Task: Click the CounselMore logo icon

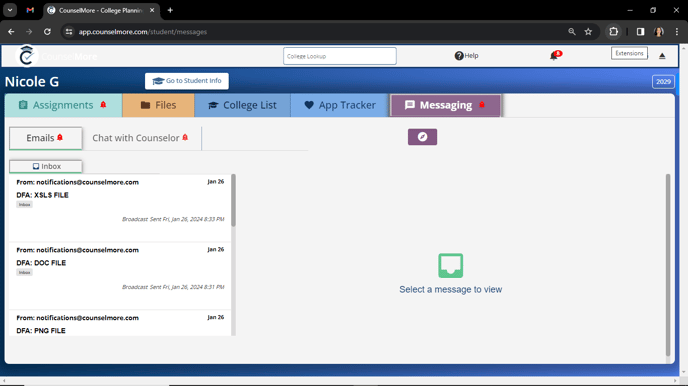Action: [x=26, y=56]
